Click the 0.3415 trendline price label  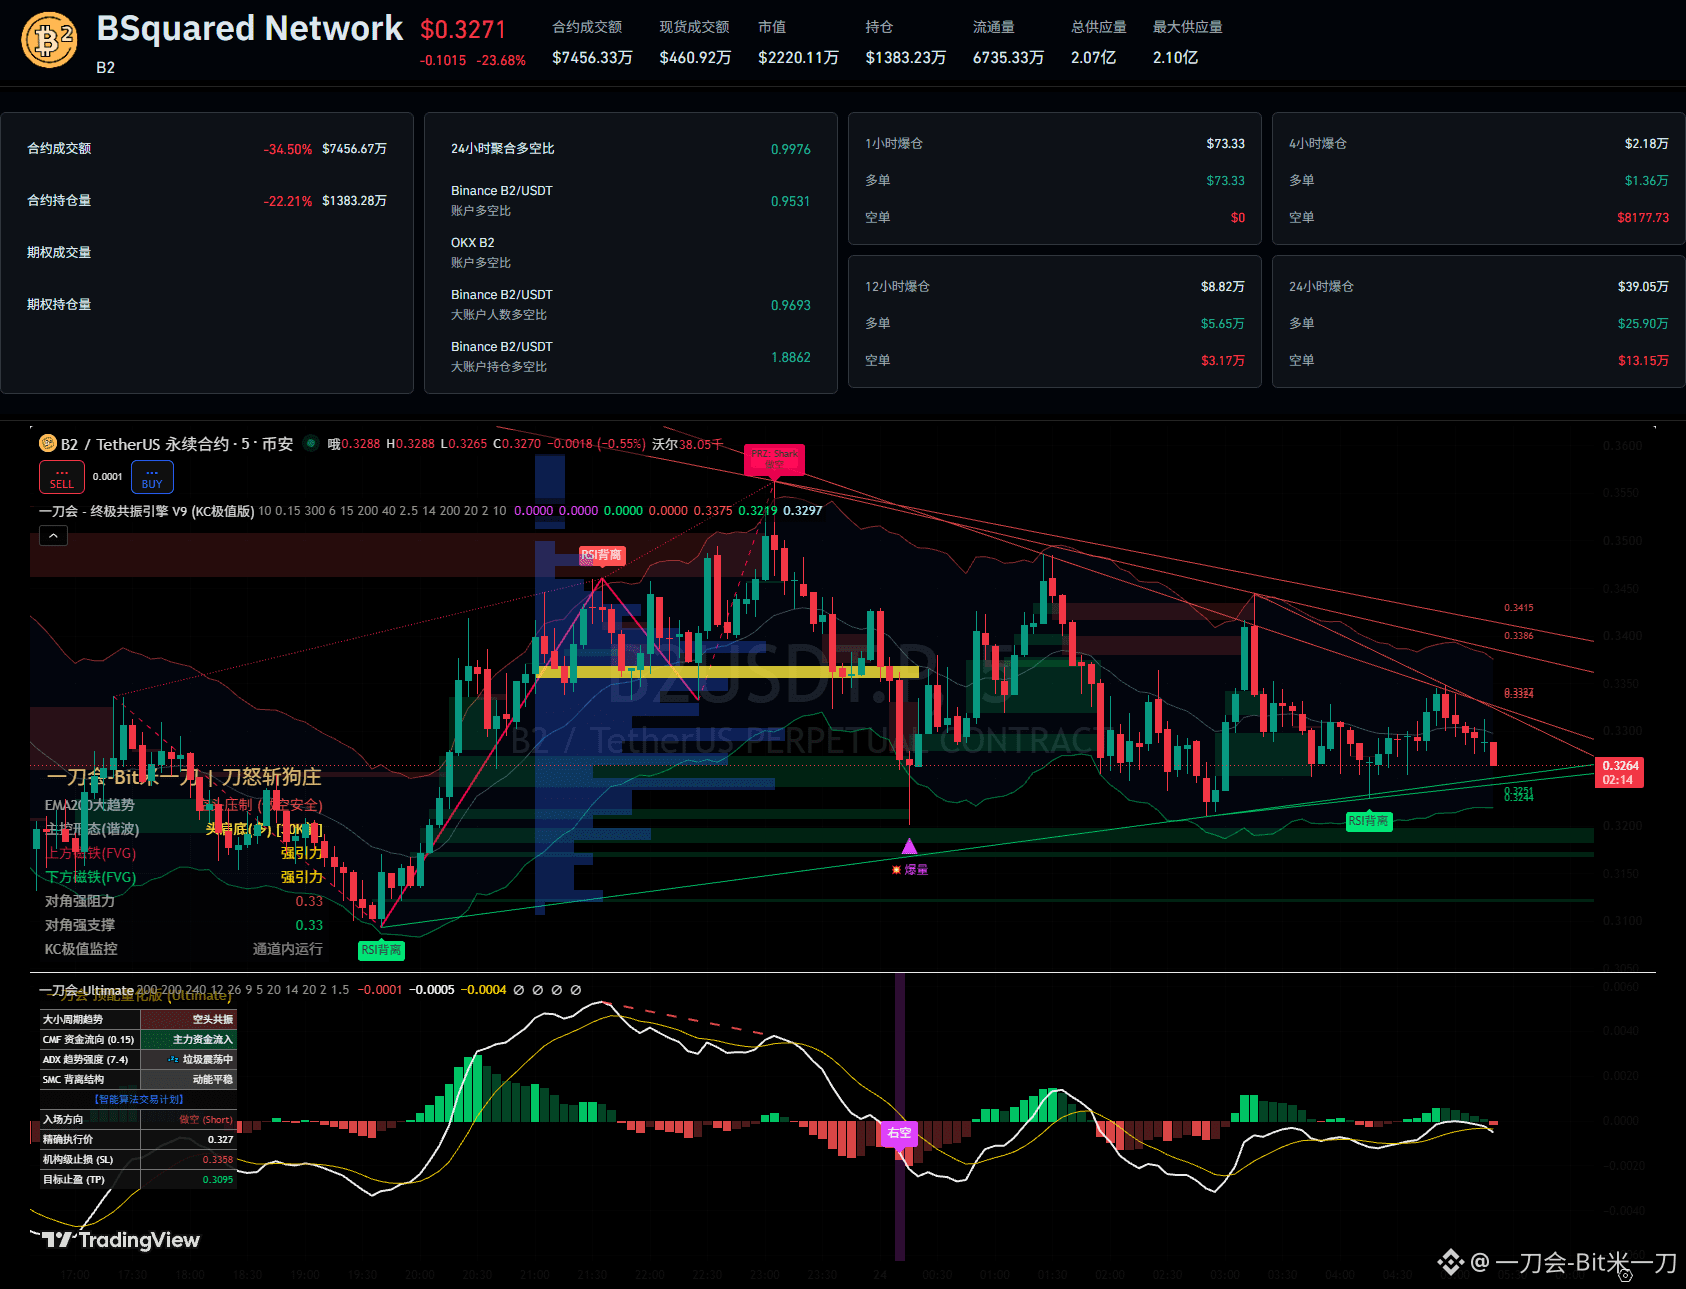coord(1518,607)
